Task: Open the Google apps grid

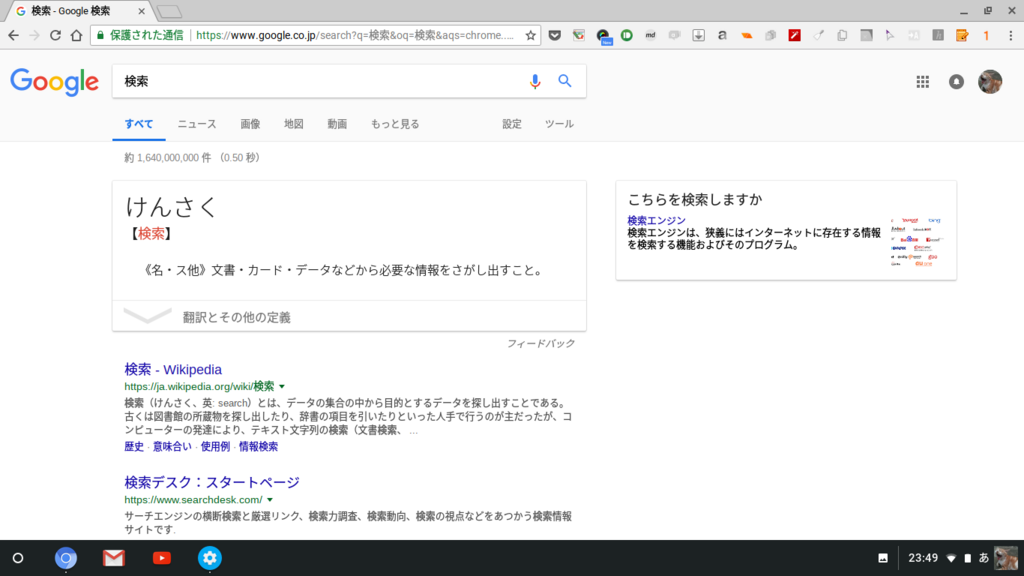Action: pos(922,82)
